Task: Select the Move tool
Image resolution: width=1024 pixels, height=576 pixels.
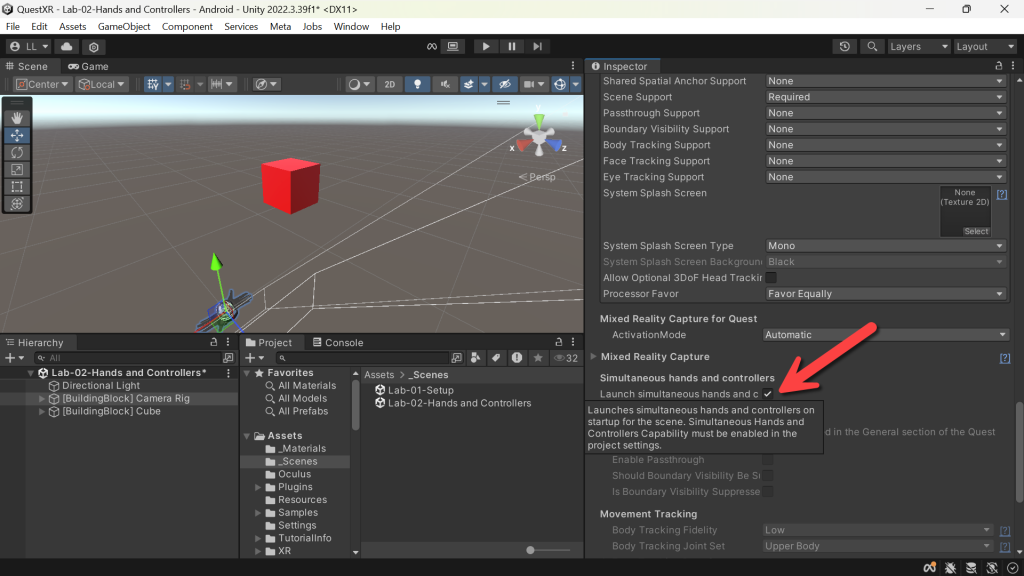Action: (x=17, y=135)
